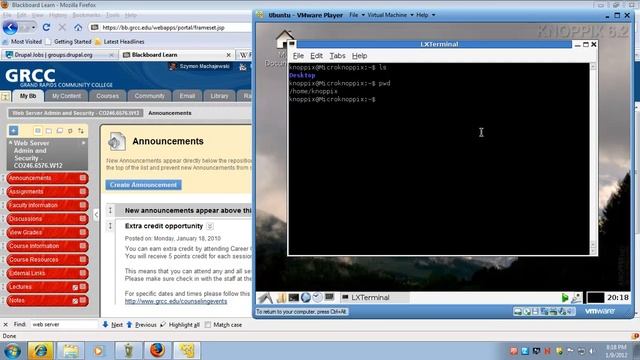Open LXTerminal Edit menu
640x360 pixels.
(x=316, y=56)
